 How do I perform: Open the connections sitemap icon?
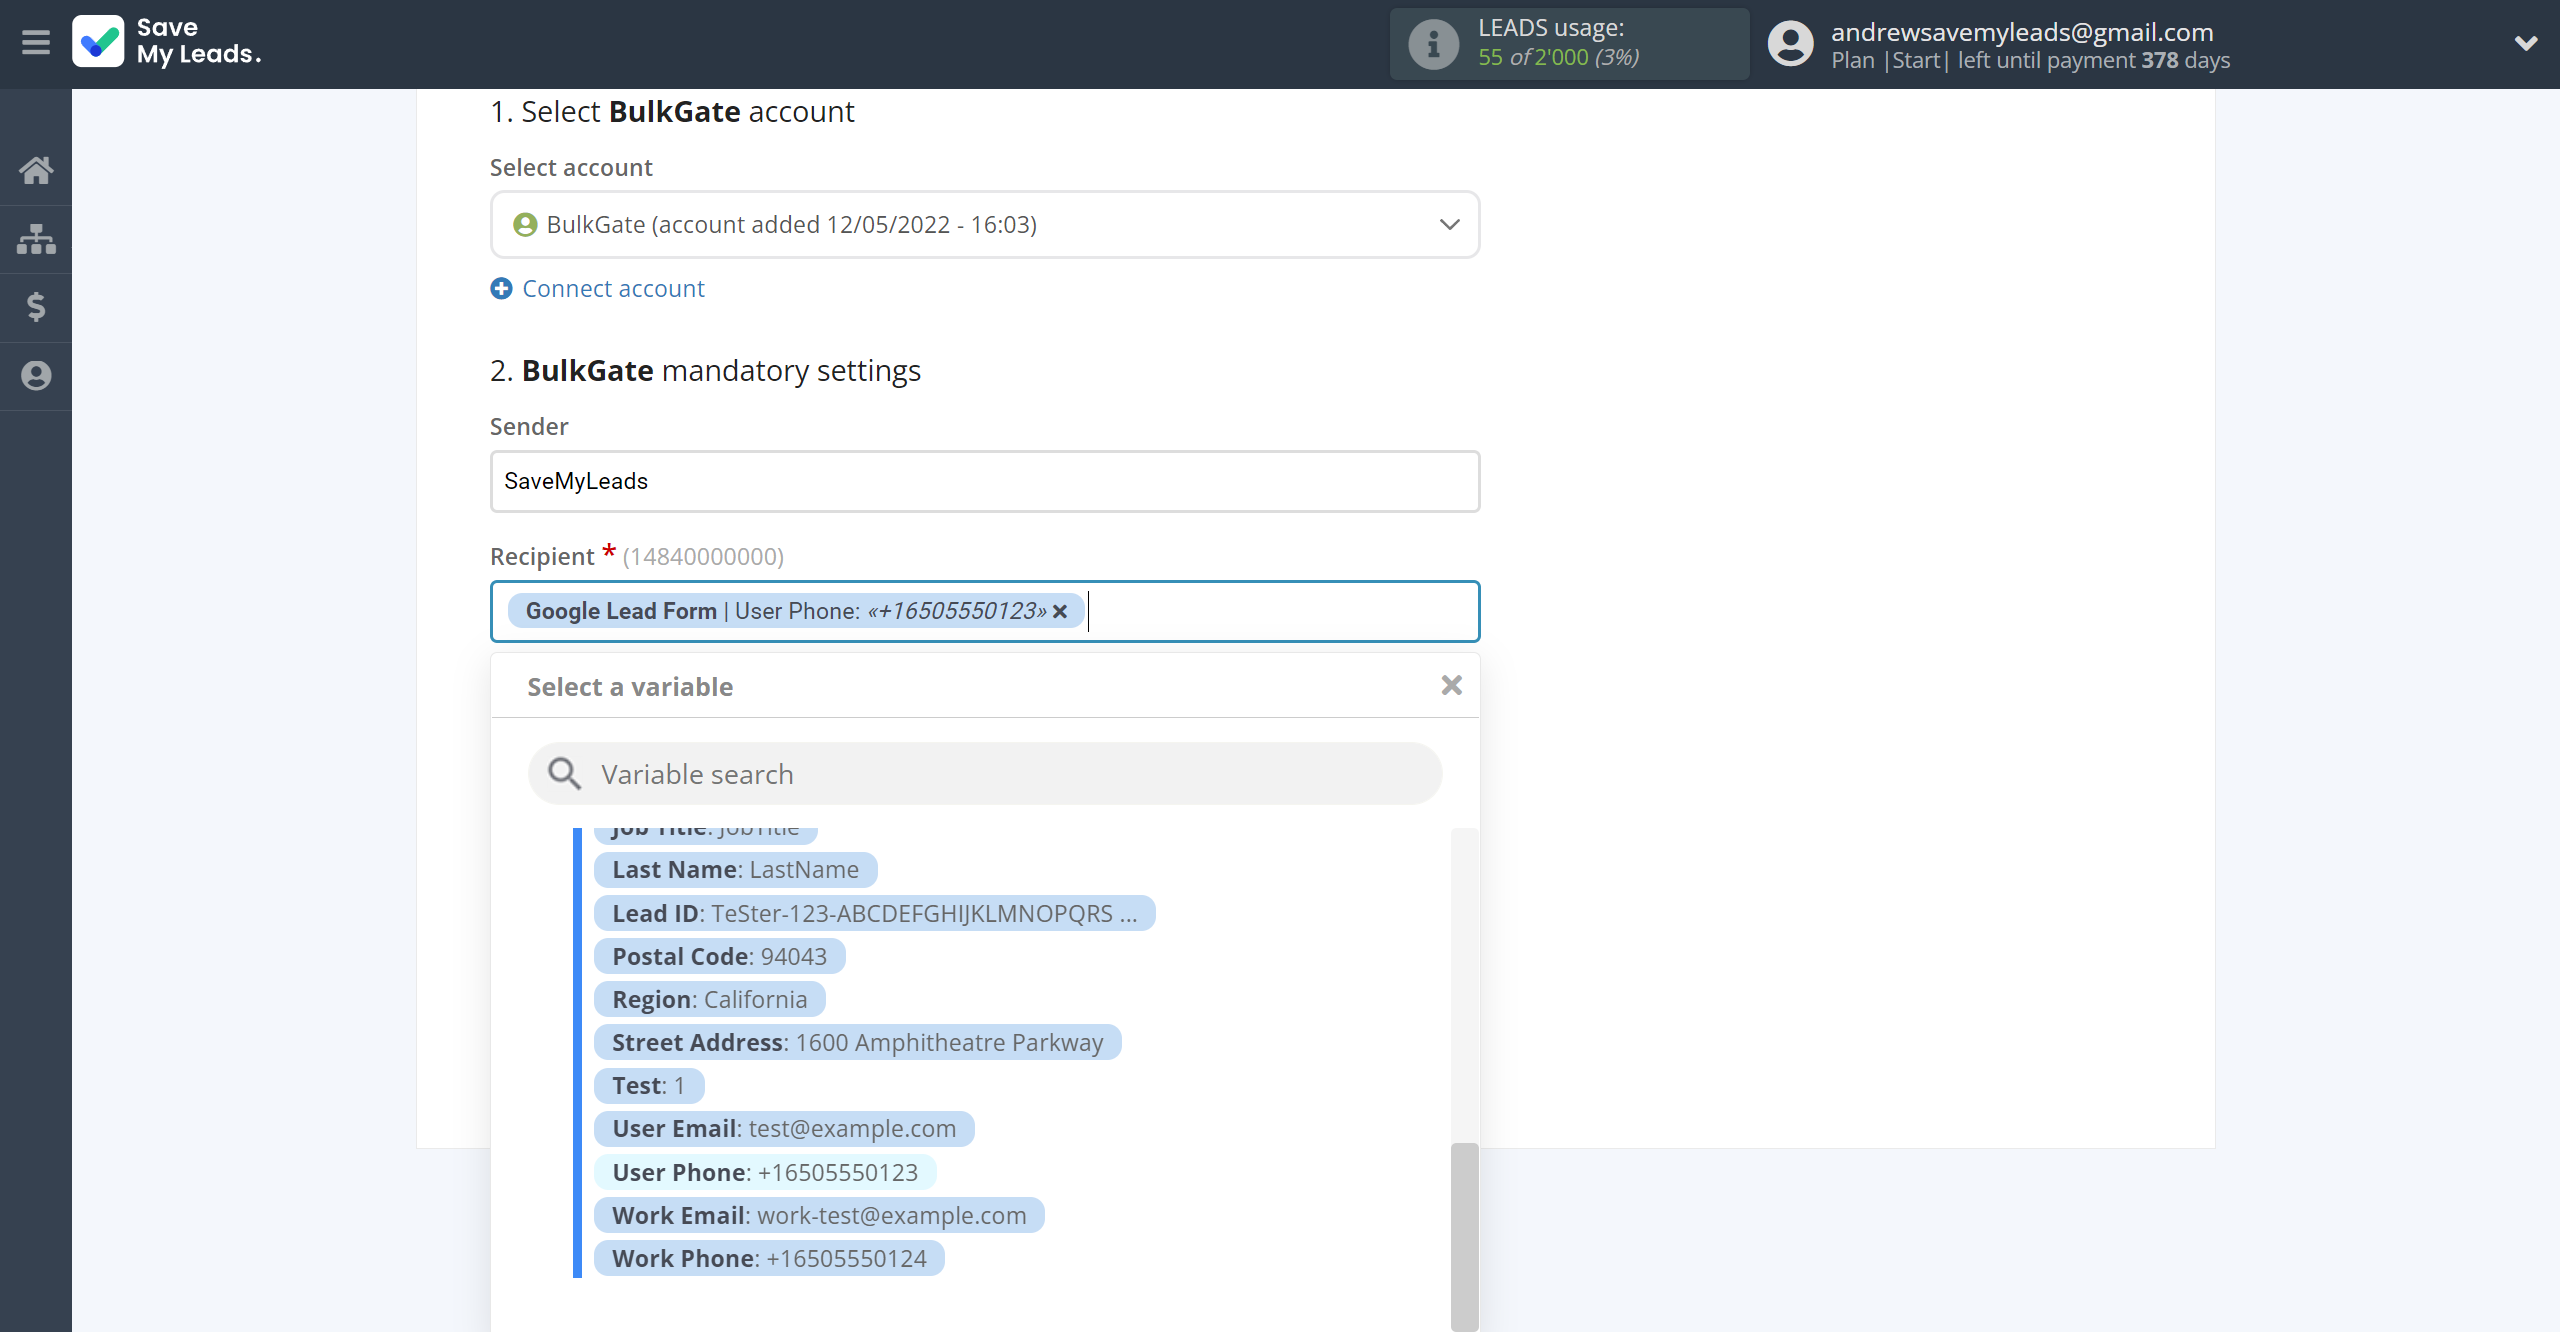36,239
